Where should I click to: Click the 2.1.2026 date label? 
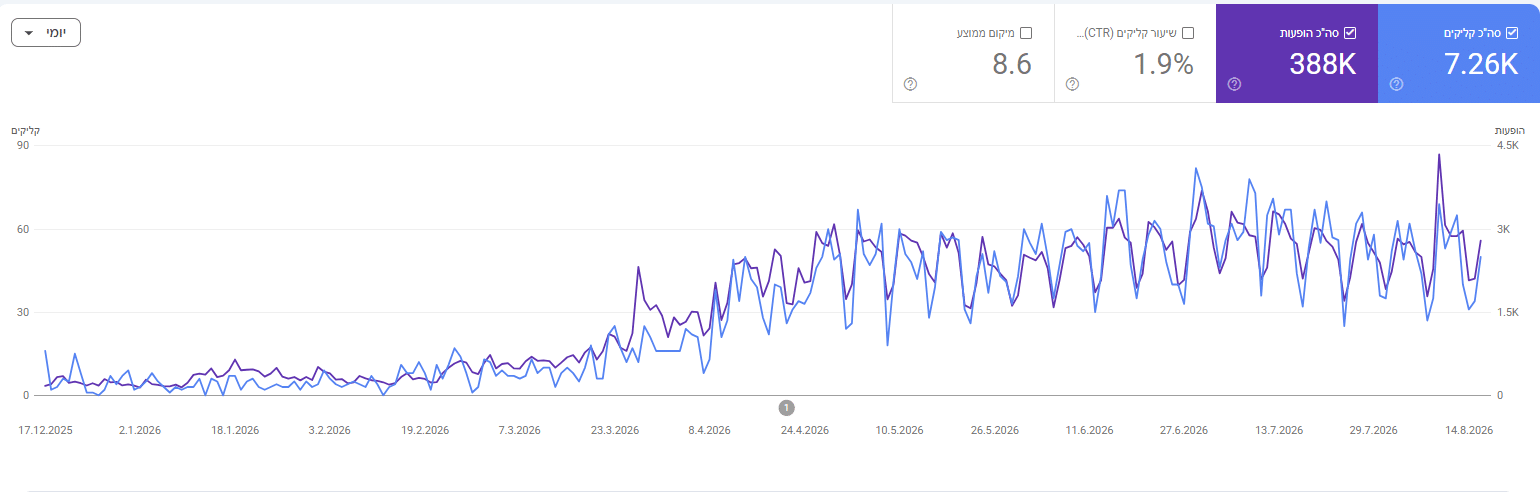coord(140,430)
